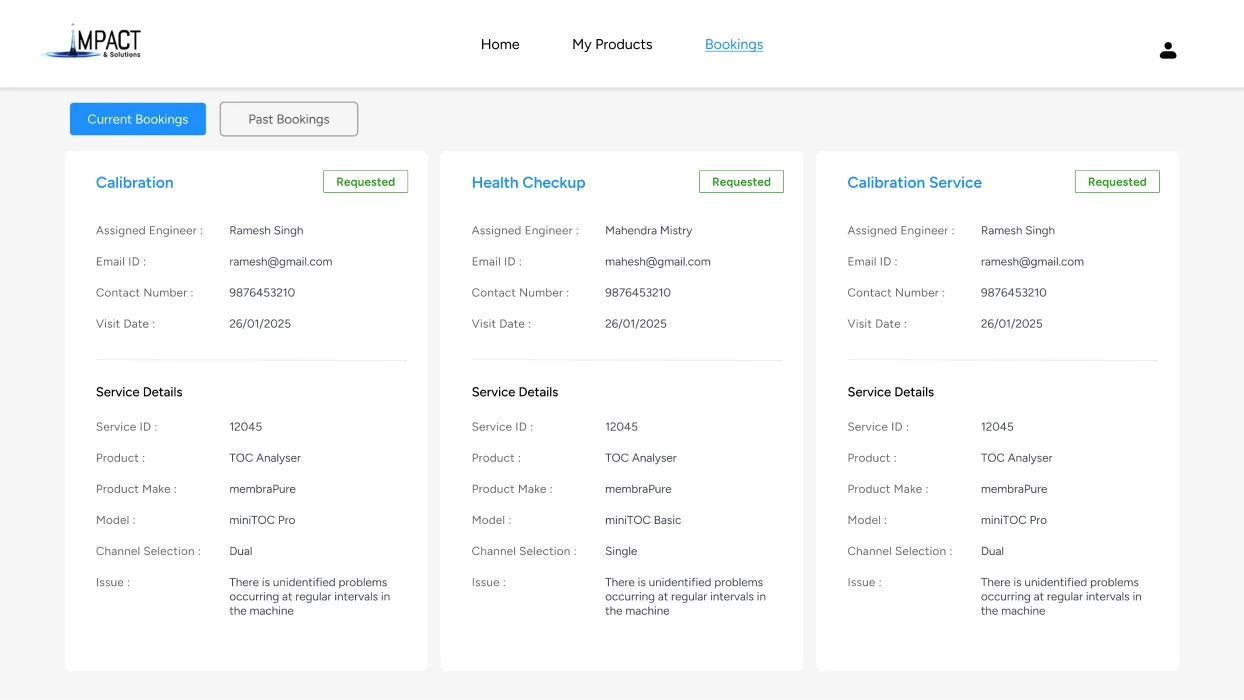Click TOC Analyser in the Calibration card
1244x700 pixels.
click(265, 457)
